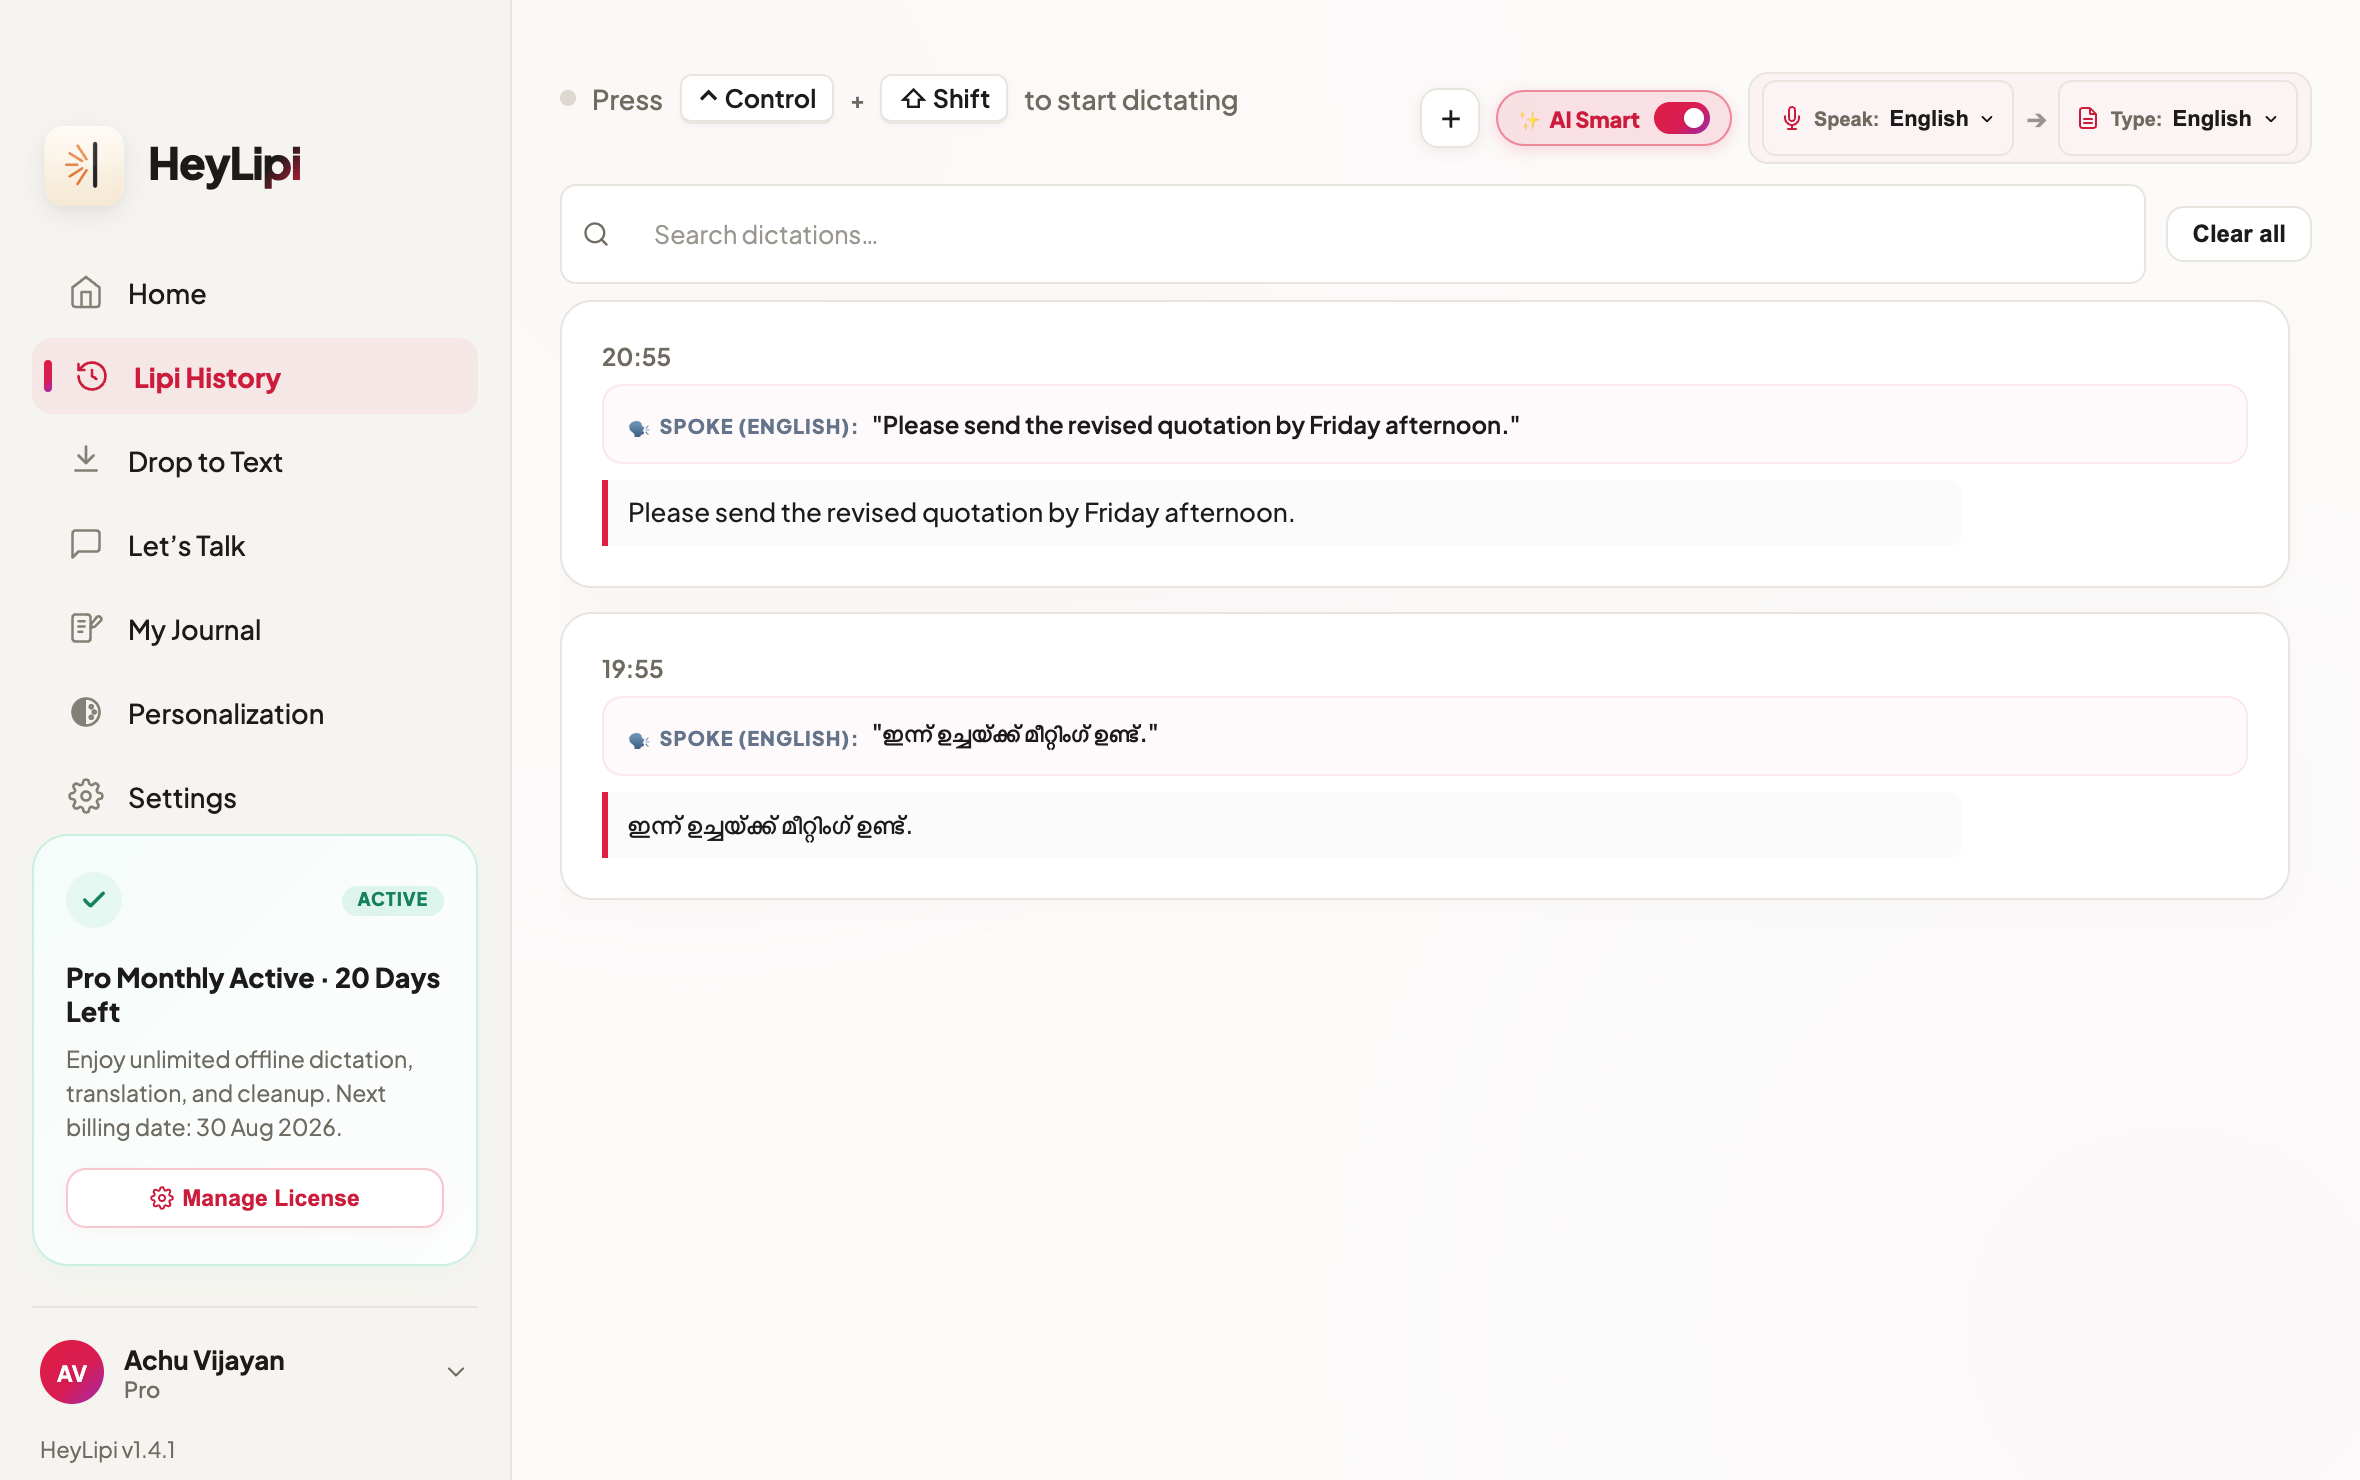
Task: Click the transcribed Malayalam output text
Action: tap(770, 826)
